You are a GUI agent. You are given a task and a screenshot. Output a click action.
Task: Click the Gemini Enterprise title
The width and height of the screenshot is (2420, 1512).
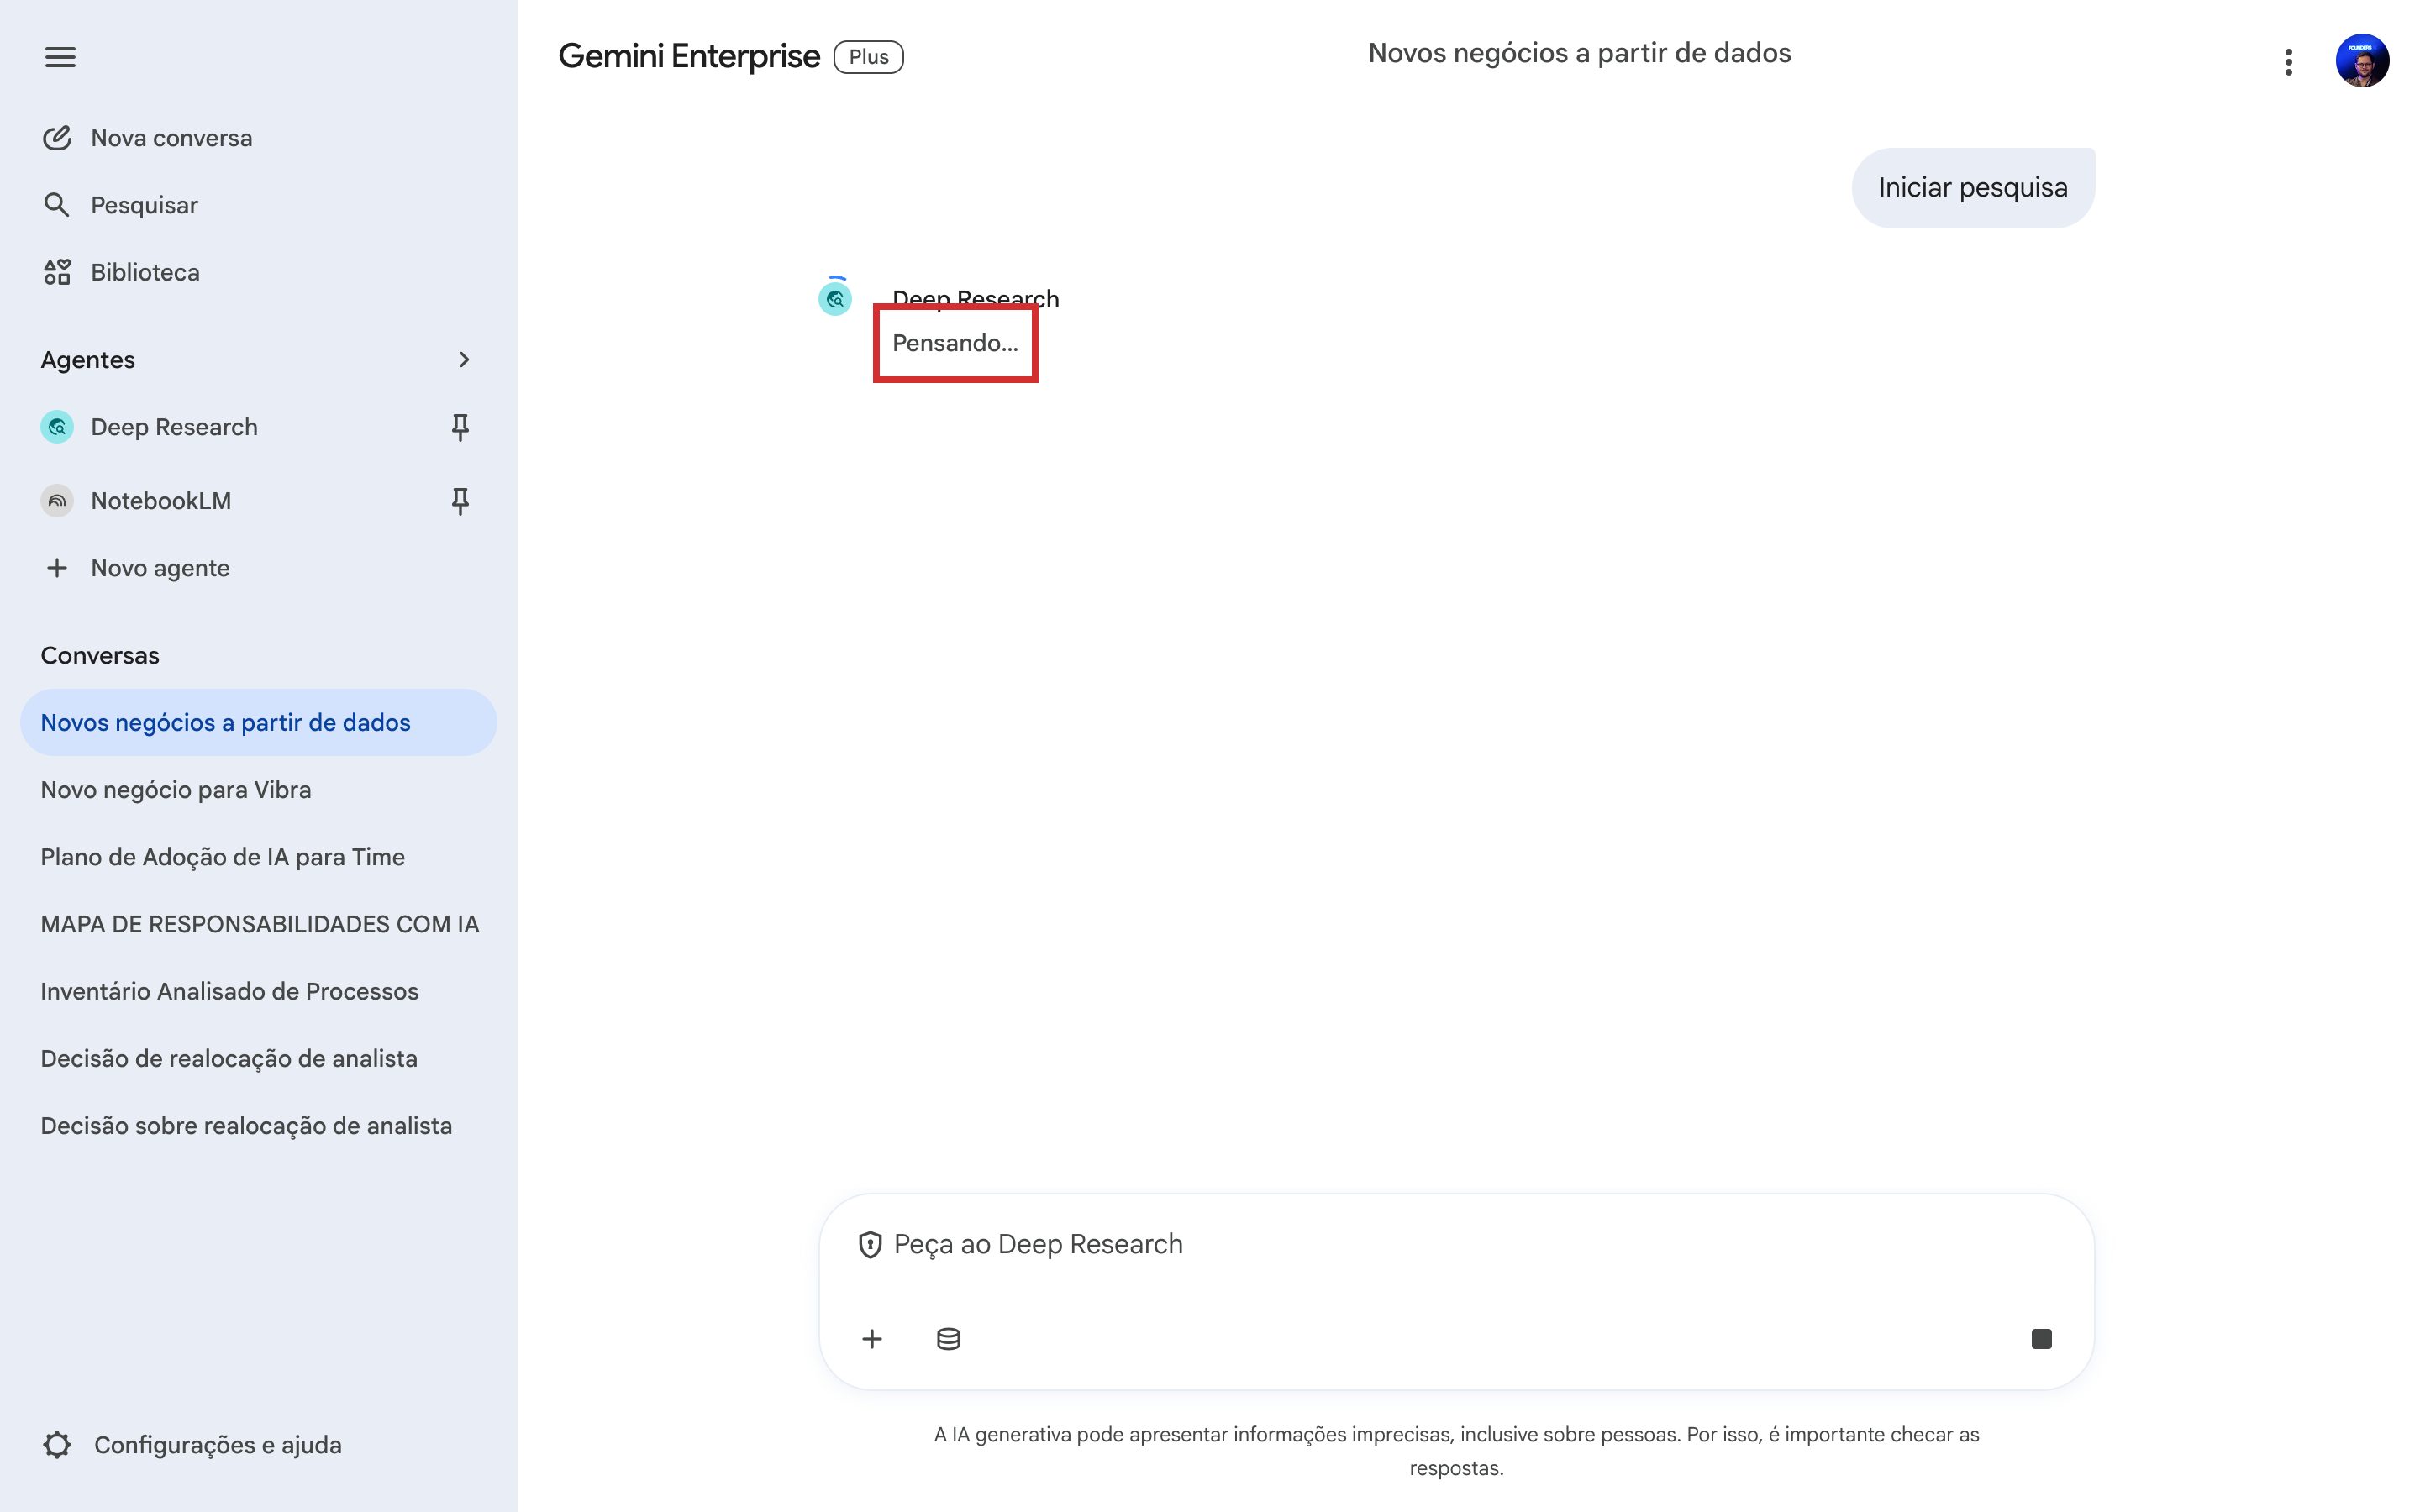coord(689,57)
